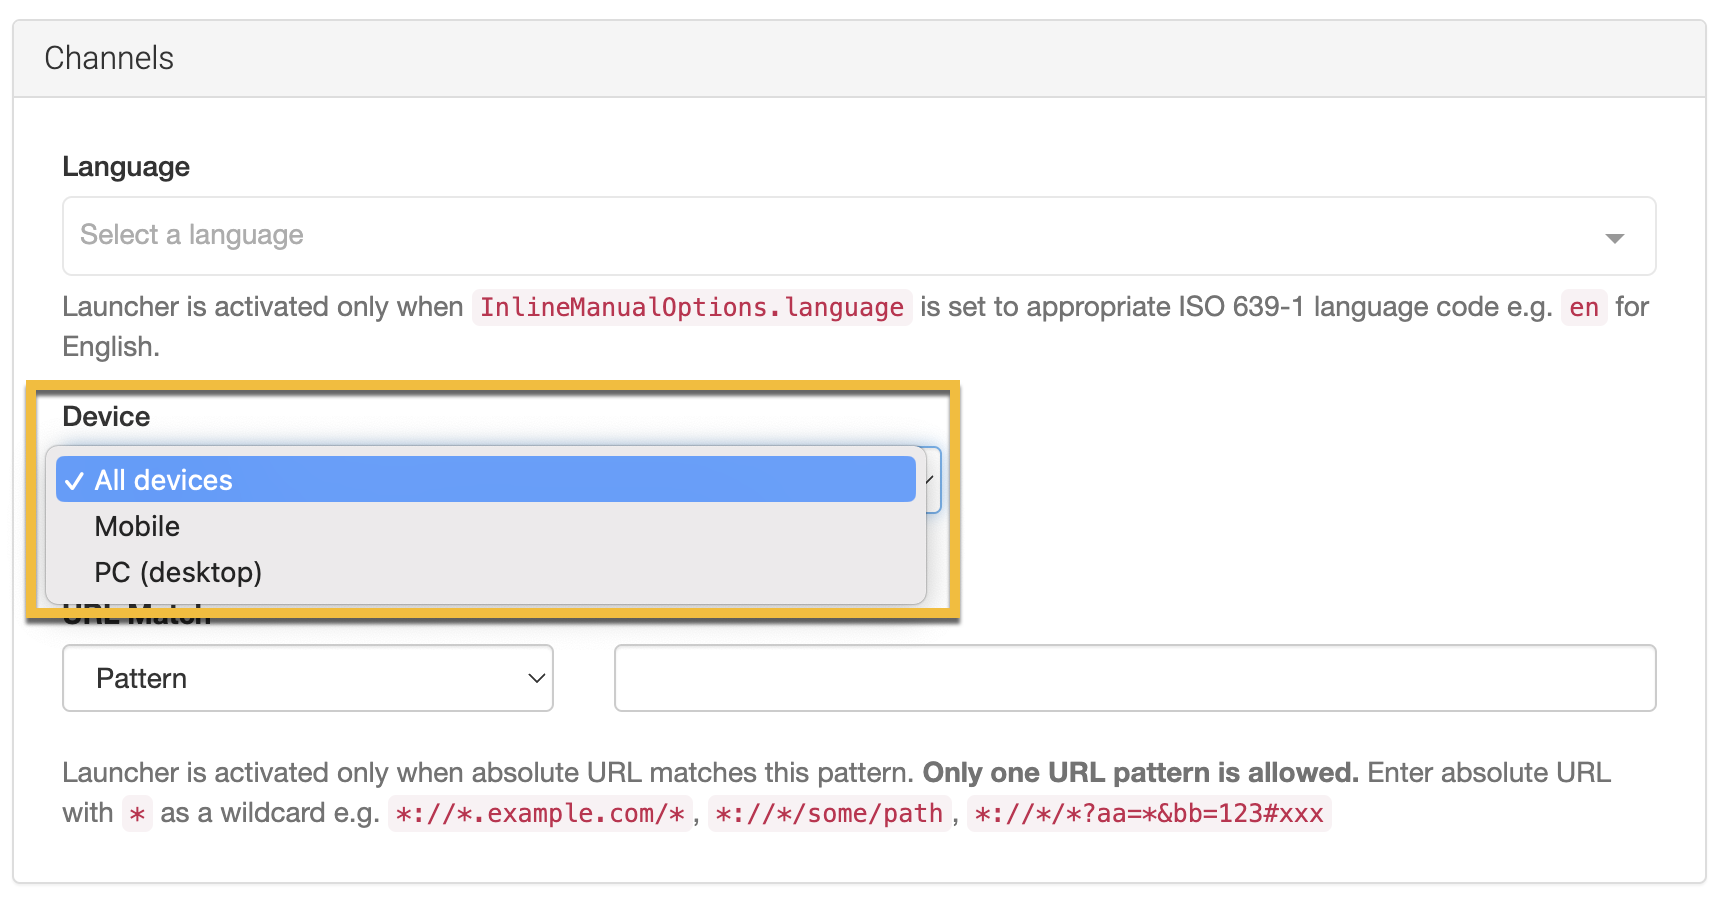
Task: Pick PC (desktop) device option
Action: (178, 572)
